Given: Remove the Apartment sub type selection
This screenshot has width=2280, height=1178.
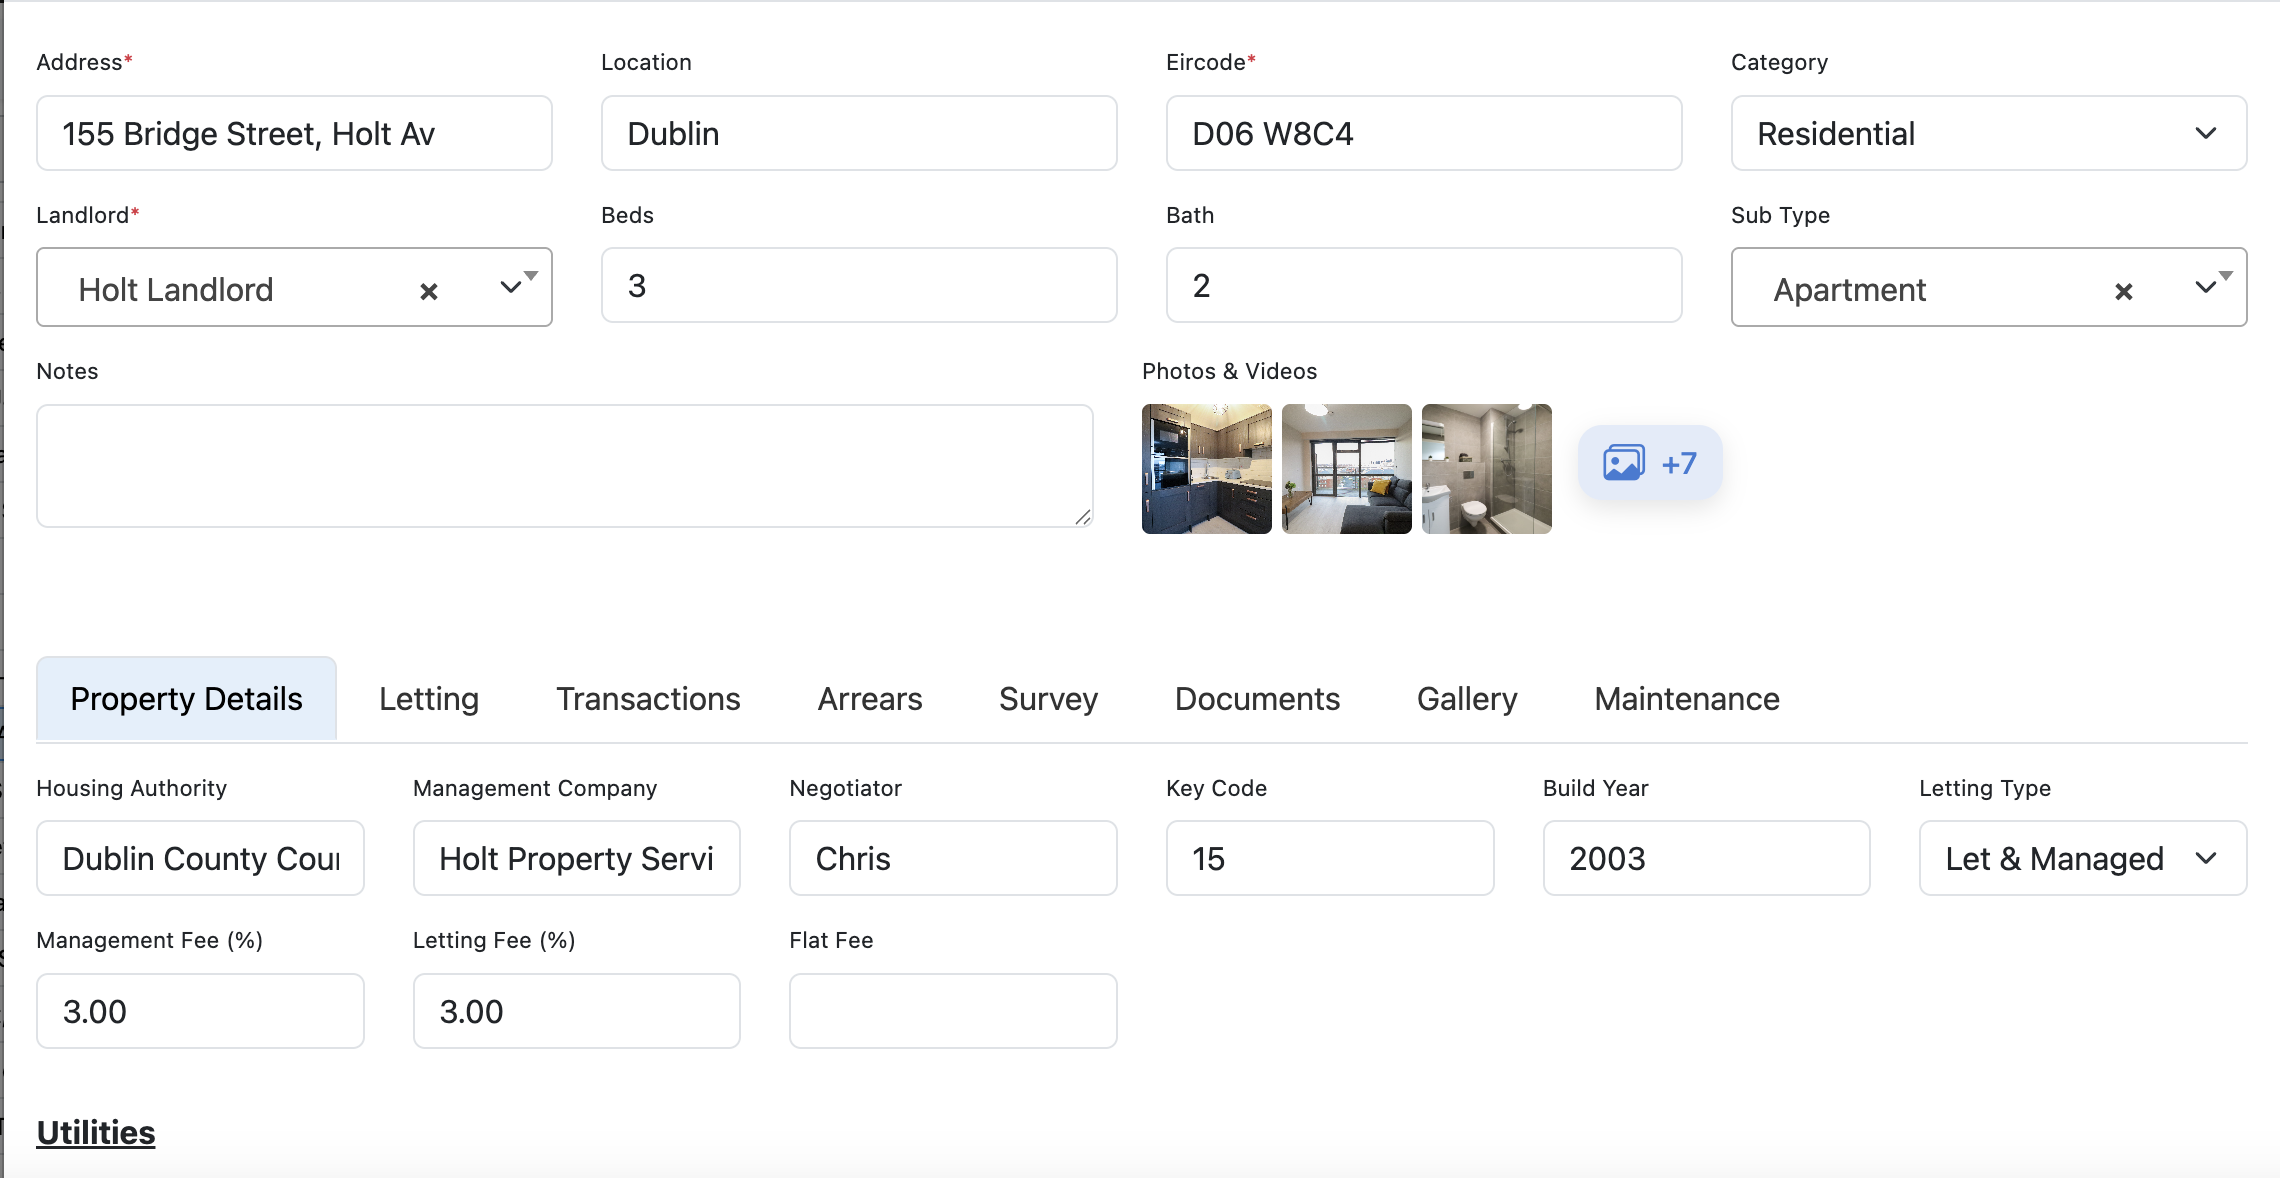Looking at the screenshot, I should pyautogui.click(x=2124, y=290).
